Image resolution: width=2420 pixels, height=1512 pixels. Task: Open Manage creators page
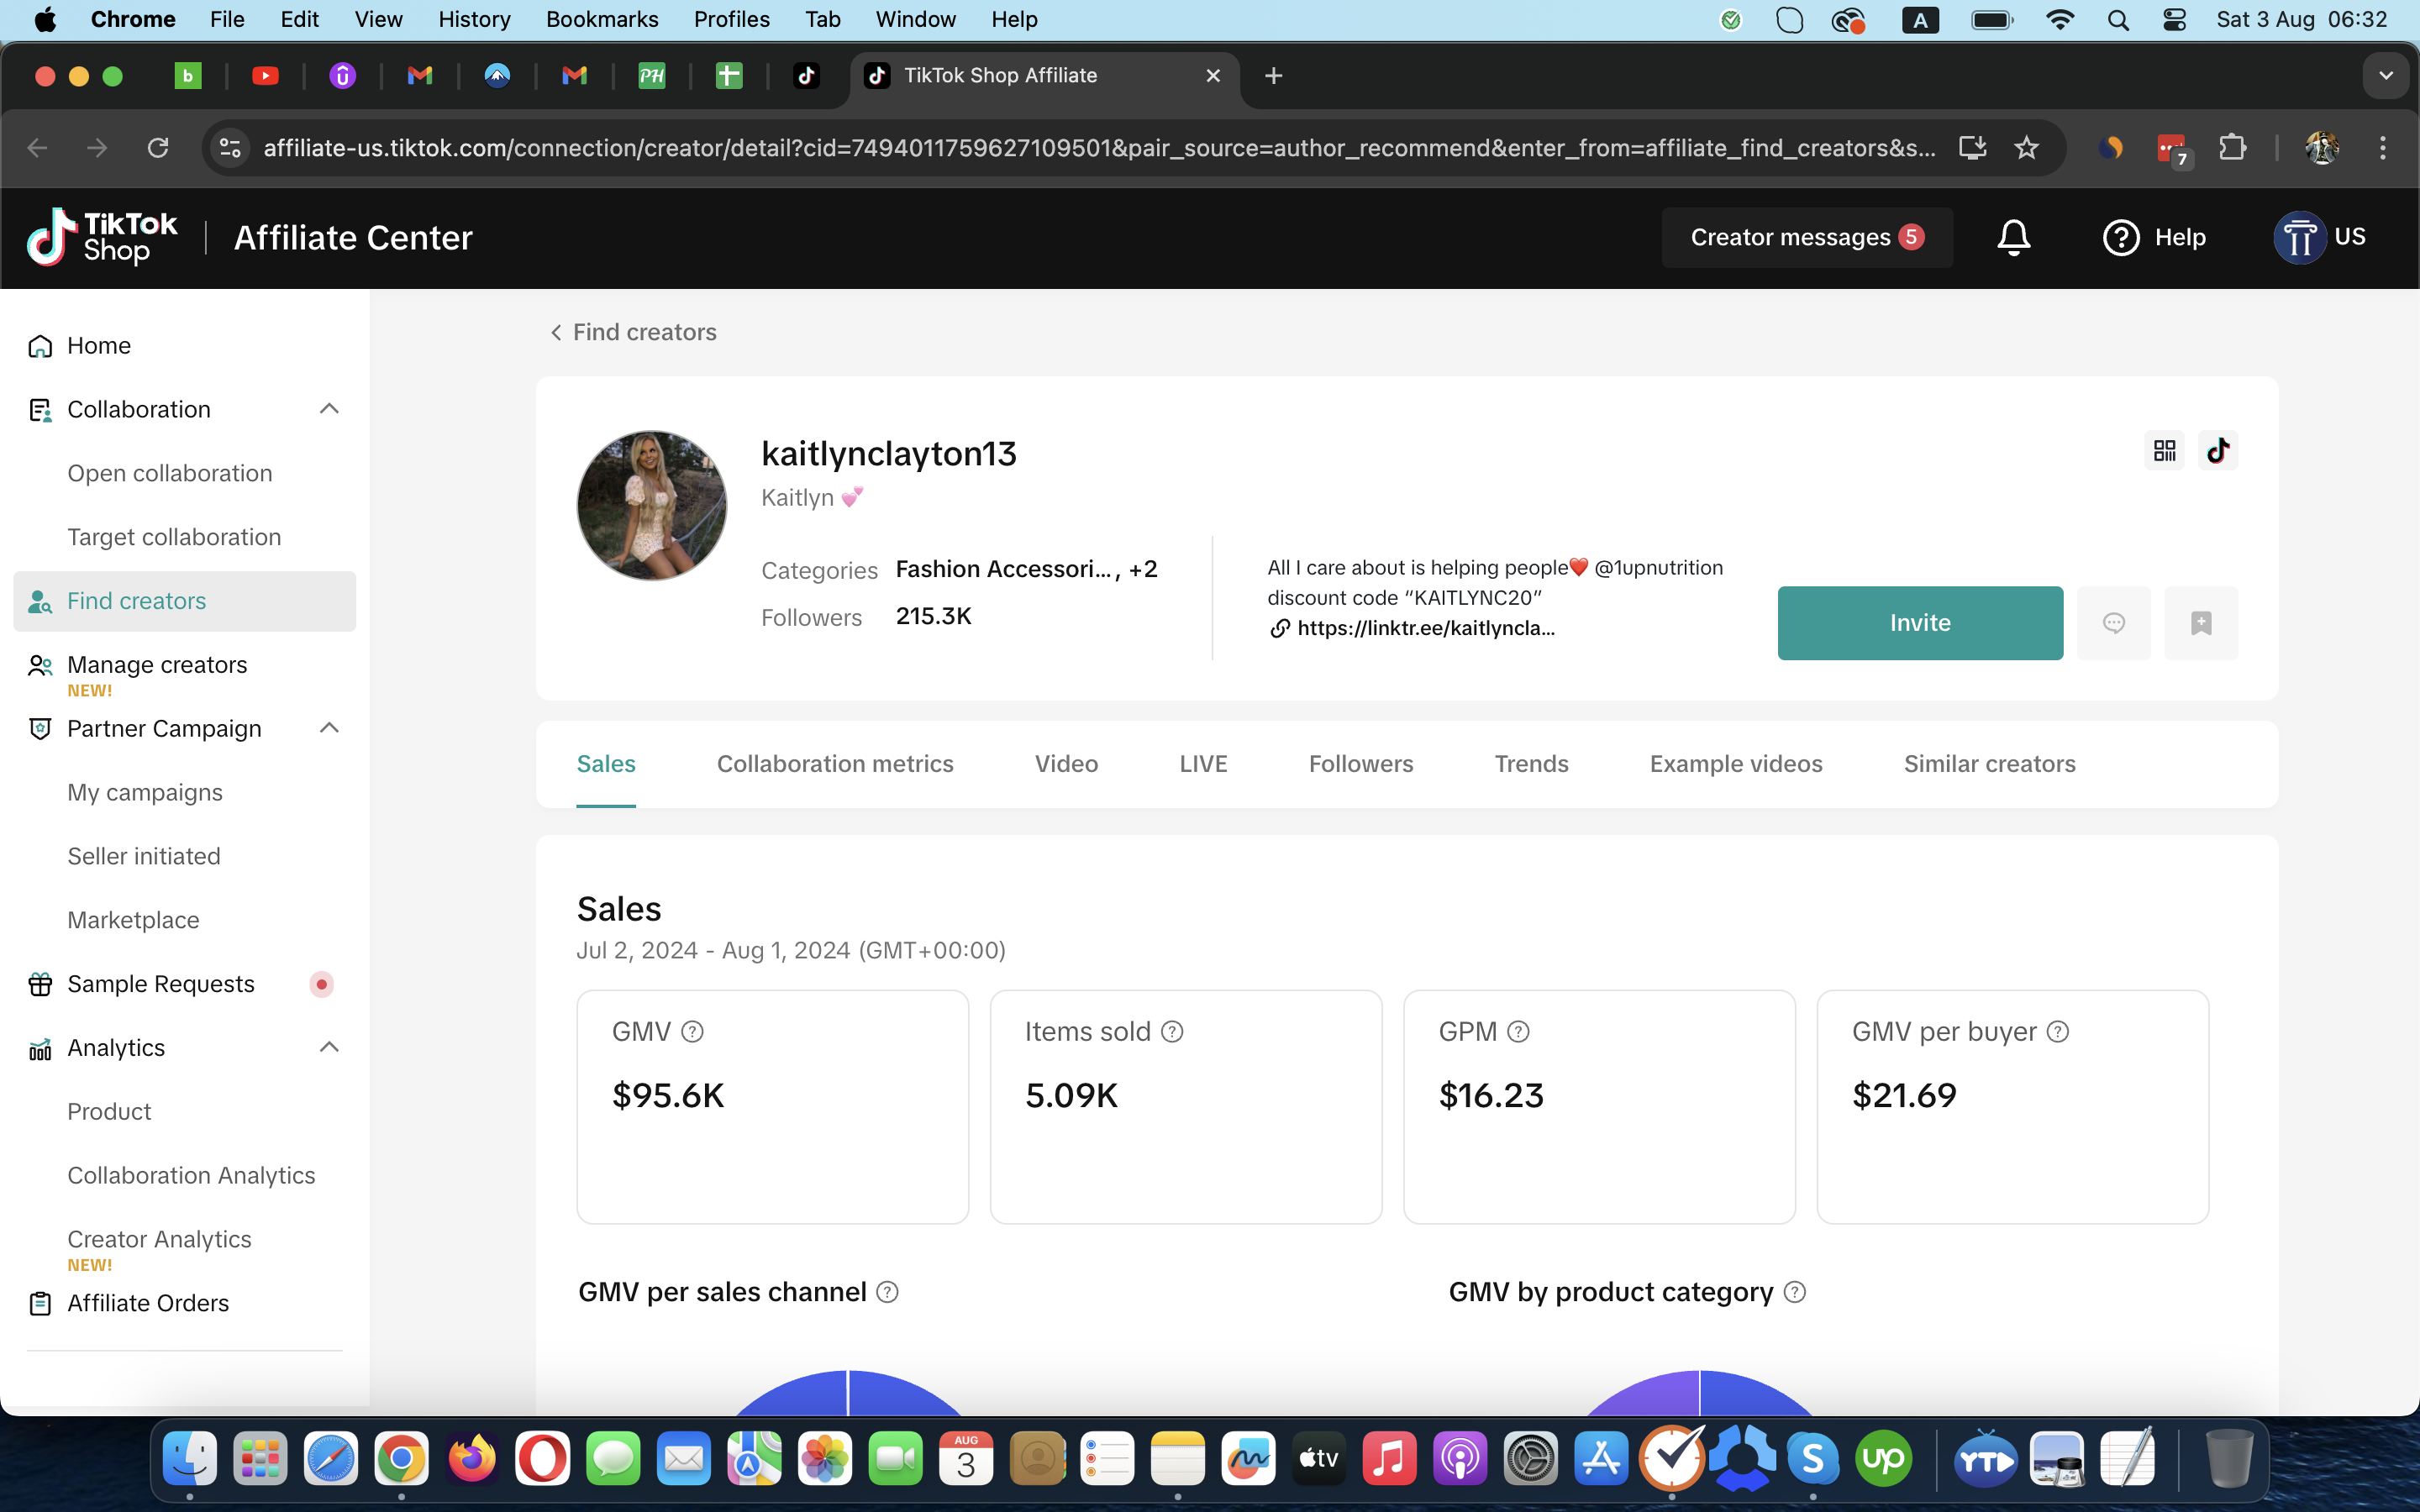click(157, 665)
